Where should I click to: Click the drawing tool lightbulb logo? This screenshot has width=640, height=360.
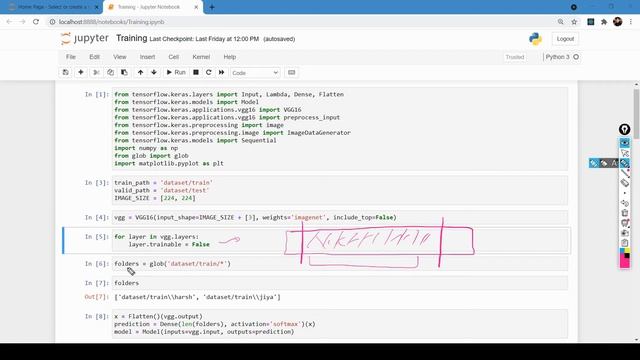624,129
